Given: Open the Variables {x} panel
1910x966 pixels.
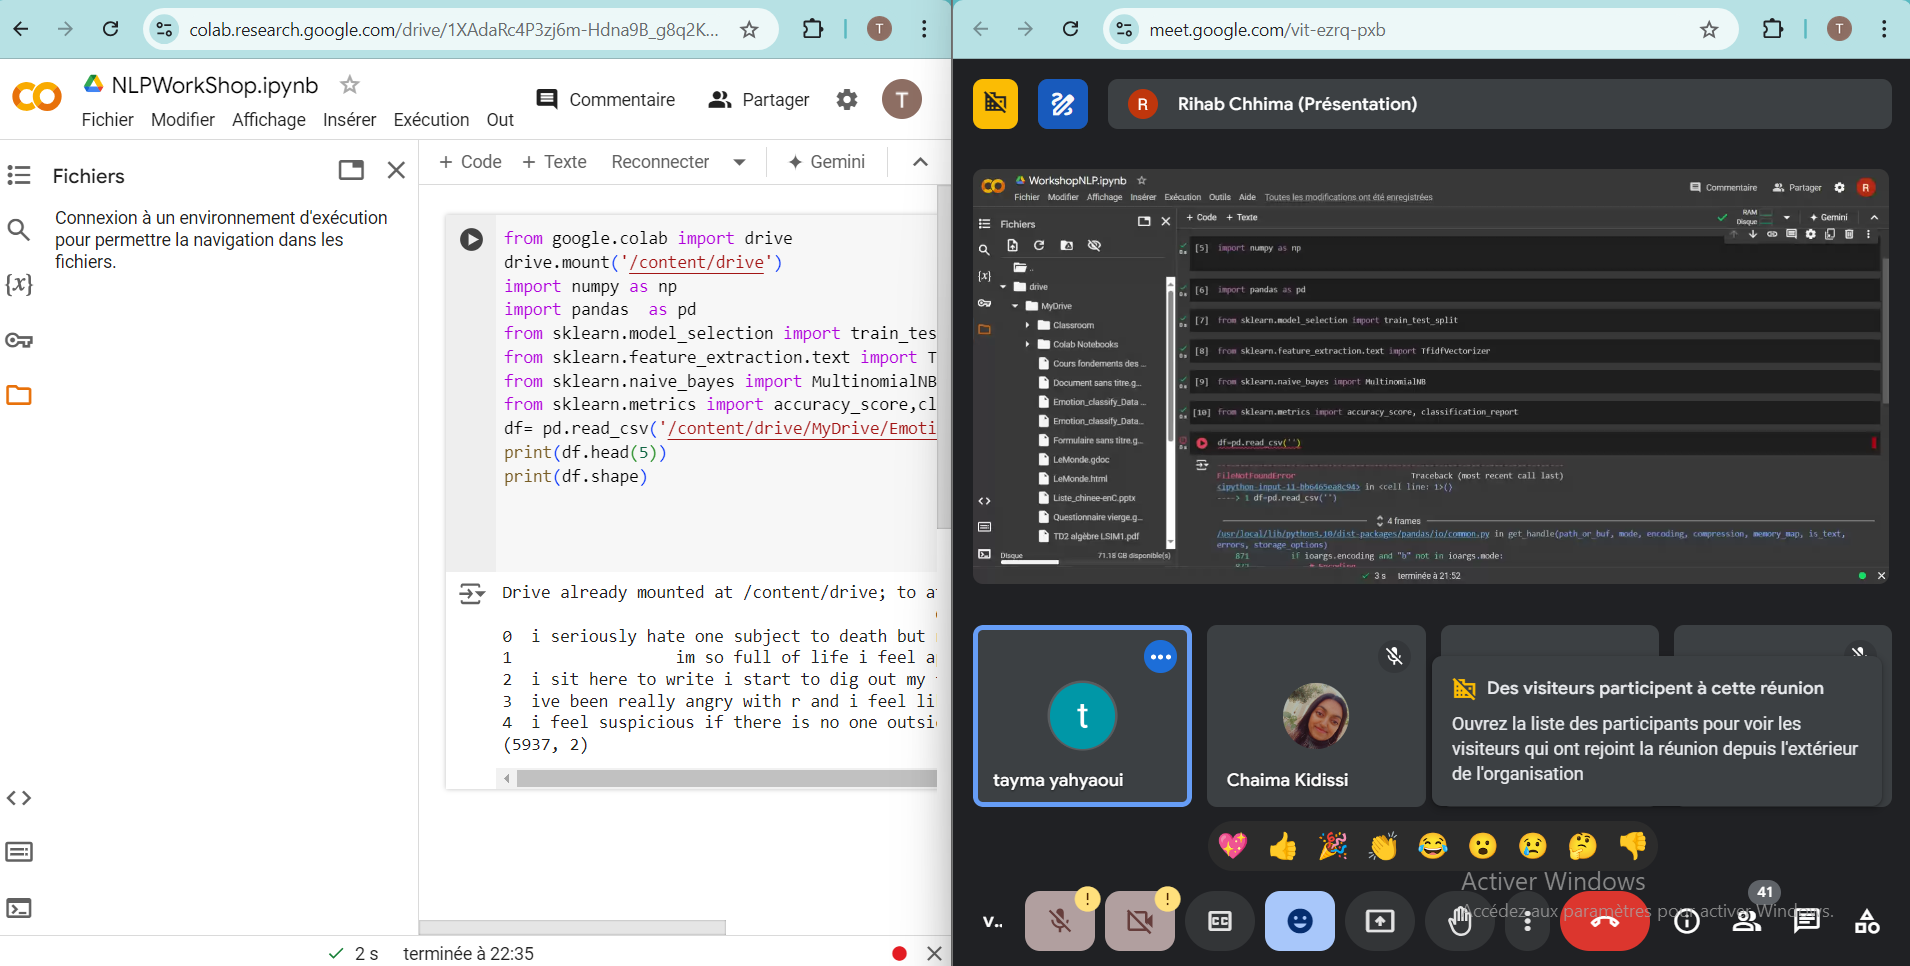Looking at the screenshot, I should [19, 285].
